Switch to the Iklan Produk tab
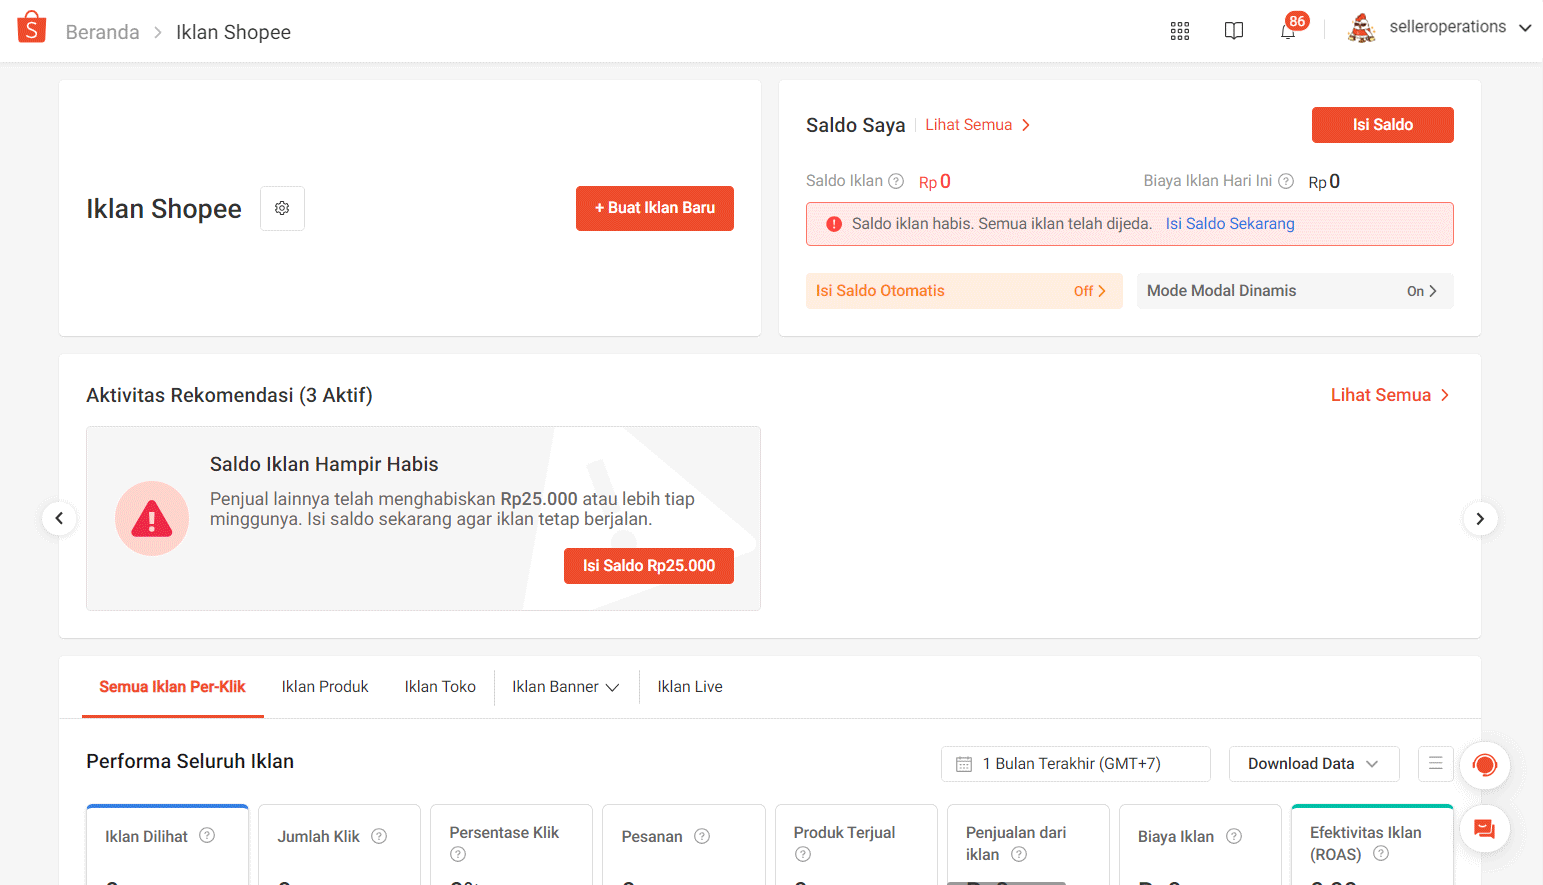This screenshot has height=885, width=1543. click(x=325, y=687)
